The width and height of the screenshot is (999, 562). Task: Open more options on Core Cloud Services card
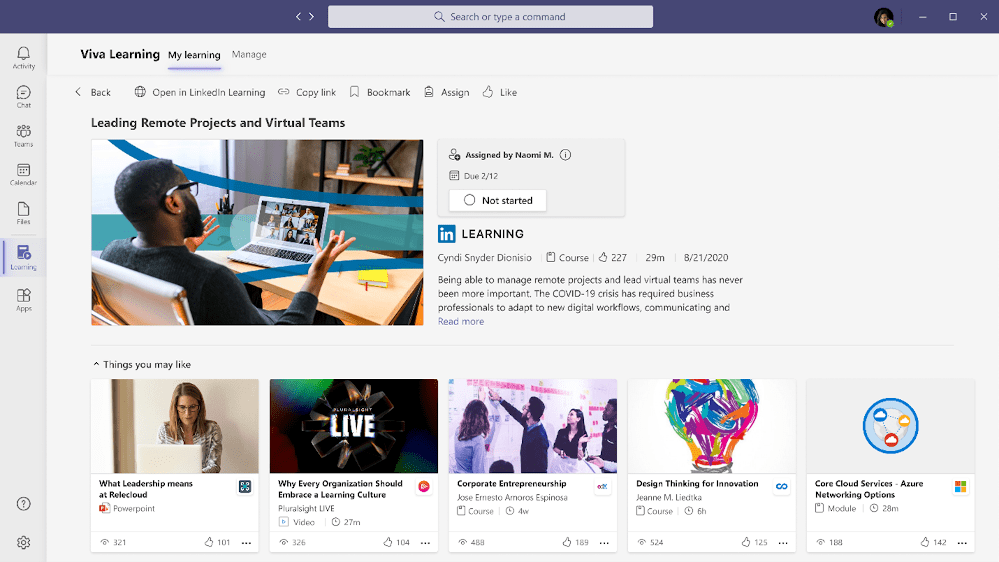coord(962,542)
